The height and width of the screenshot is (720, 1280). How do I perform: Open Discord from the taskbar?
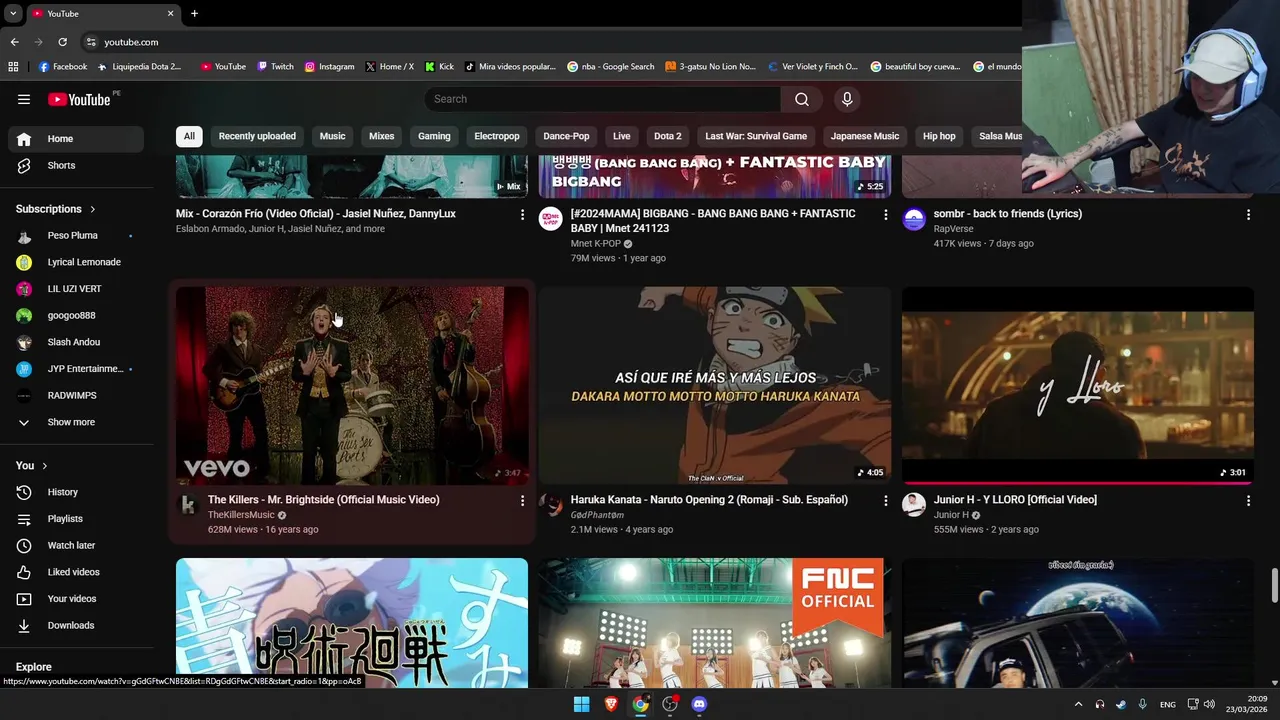(699, 704)
